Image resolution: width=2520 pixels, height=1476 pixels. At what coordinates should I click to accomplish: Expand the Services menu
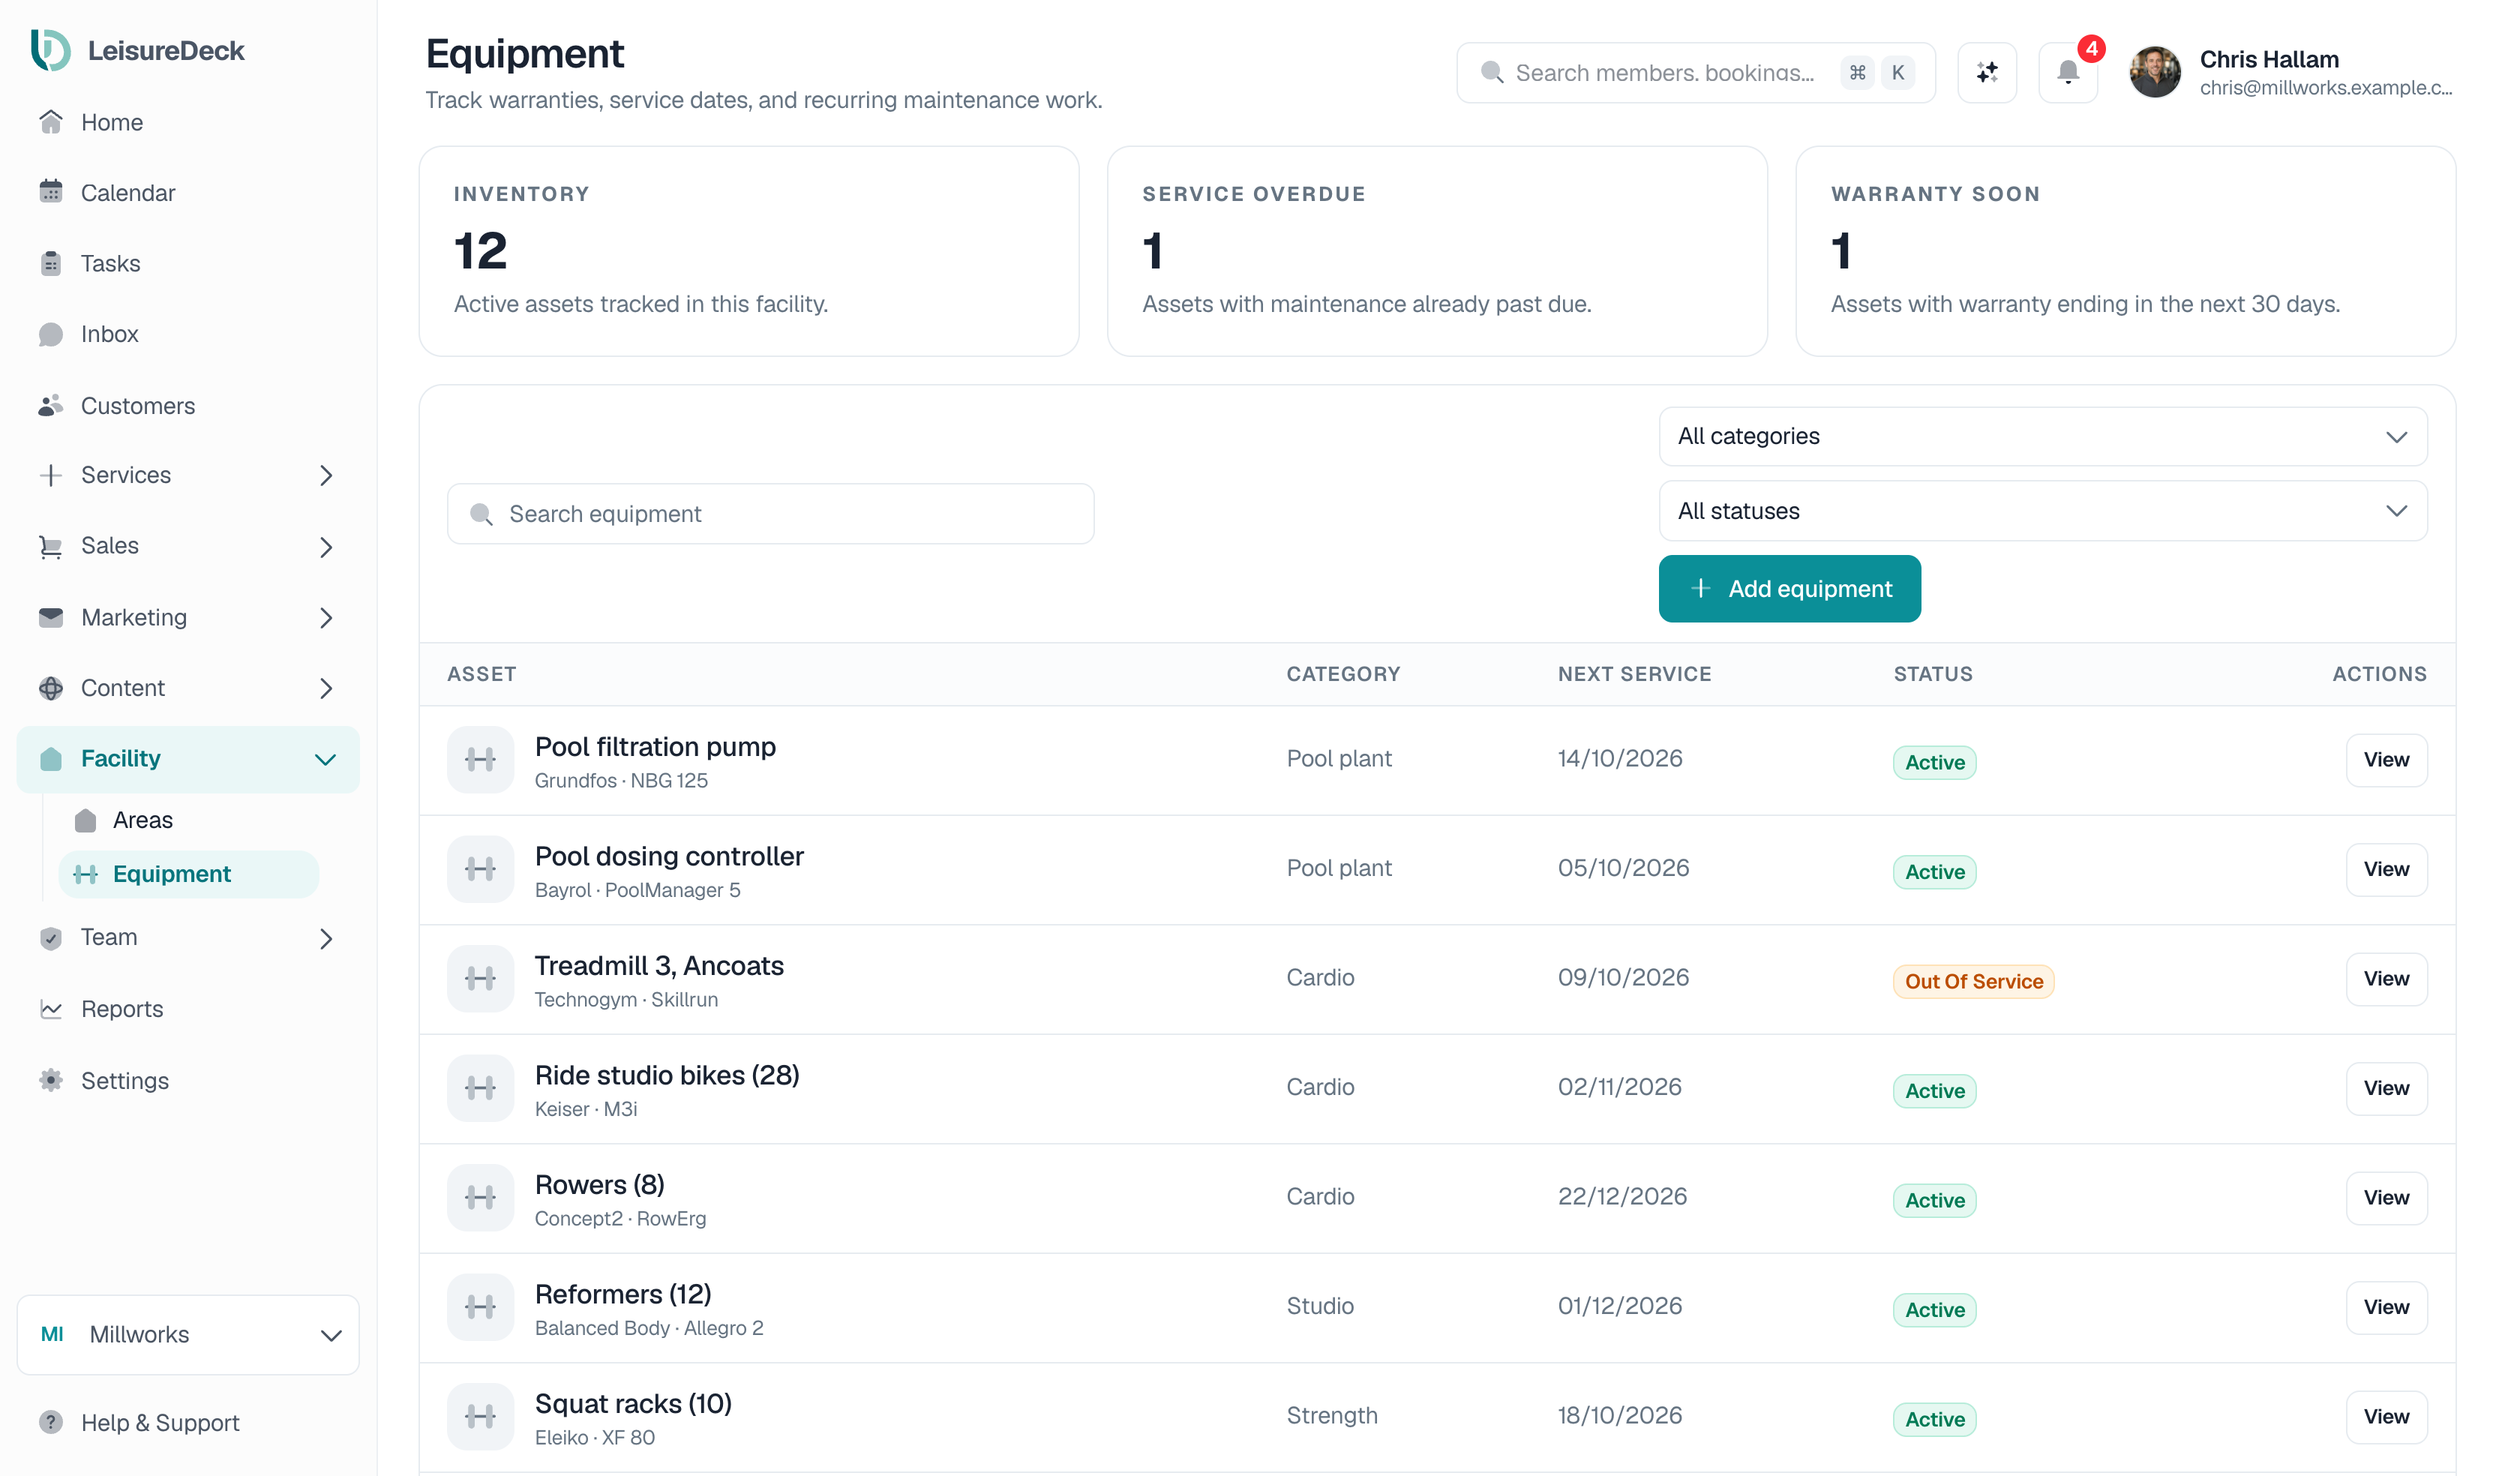188,475
